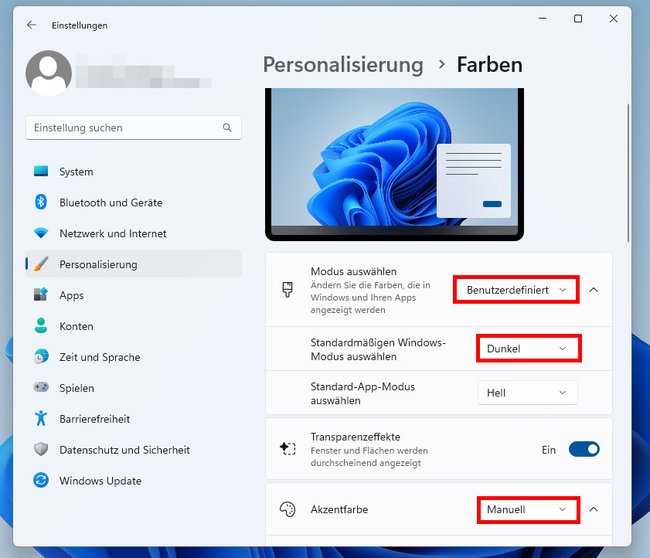
Task: Click the Wi-Fi network icon
Action: coord(41,233)
